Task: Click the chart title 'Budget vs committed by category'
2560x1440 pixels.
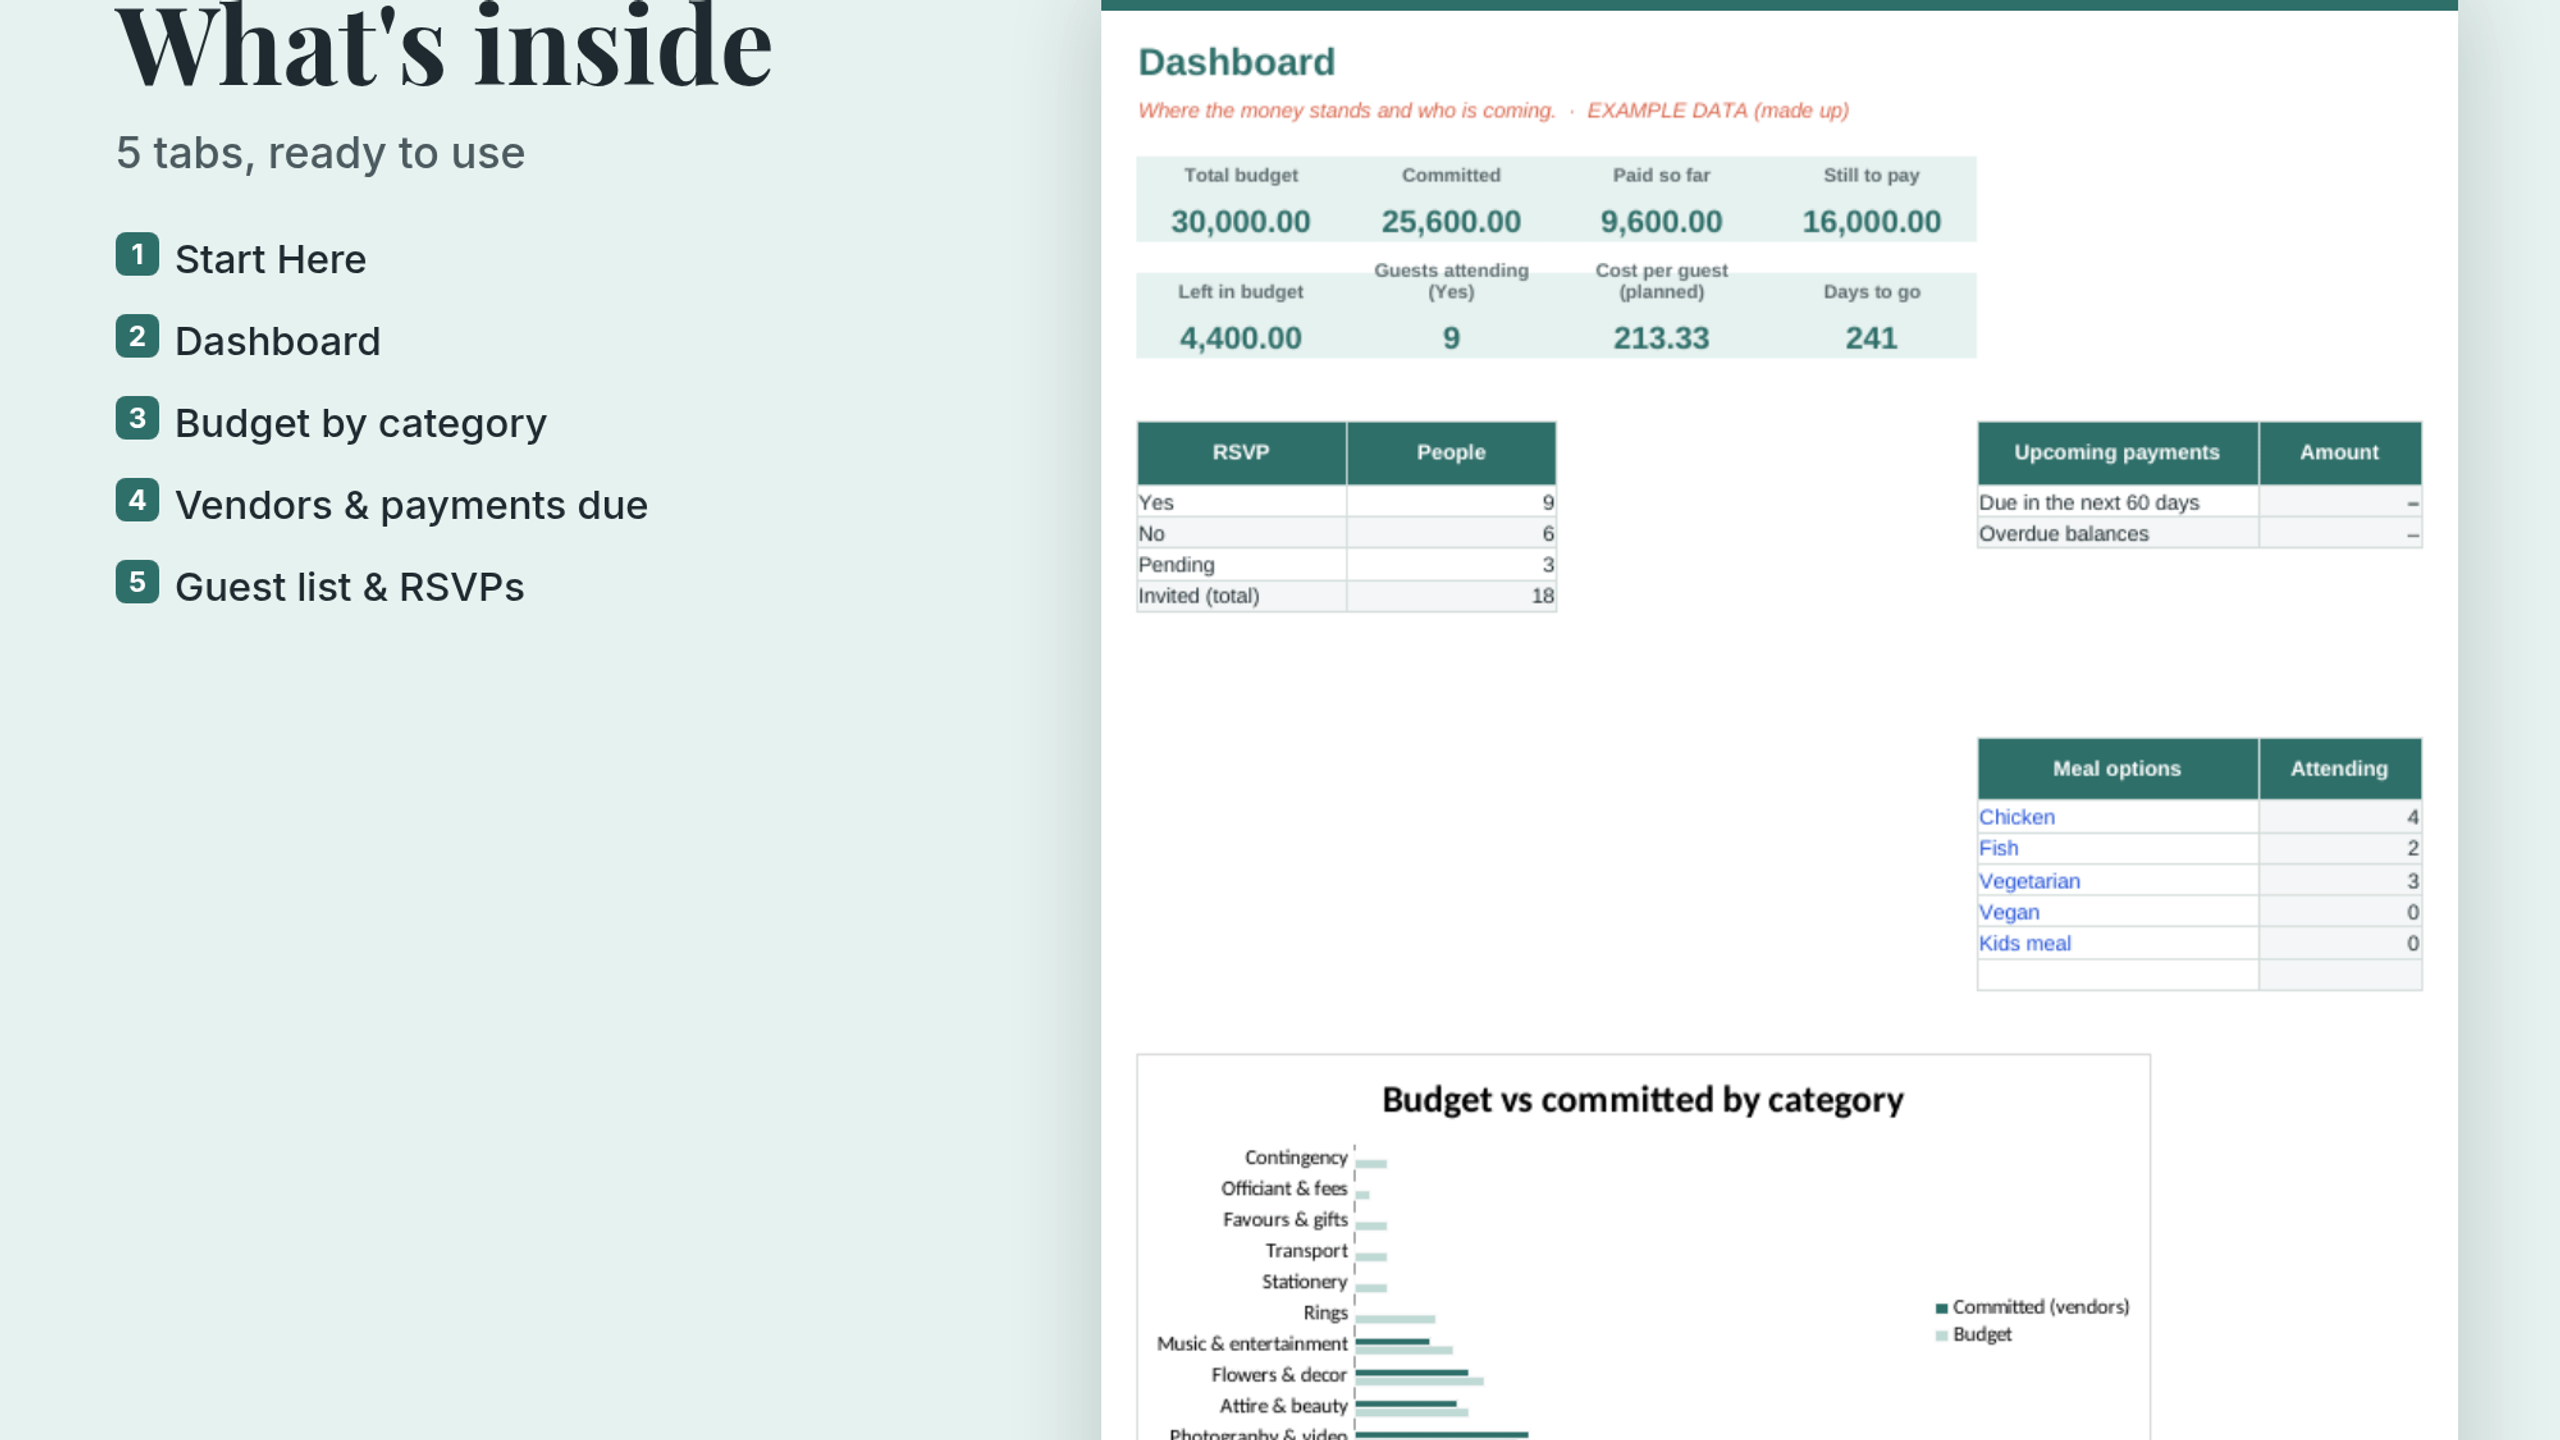Action: coord(1642,1099)
